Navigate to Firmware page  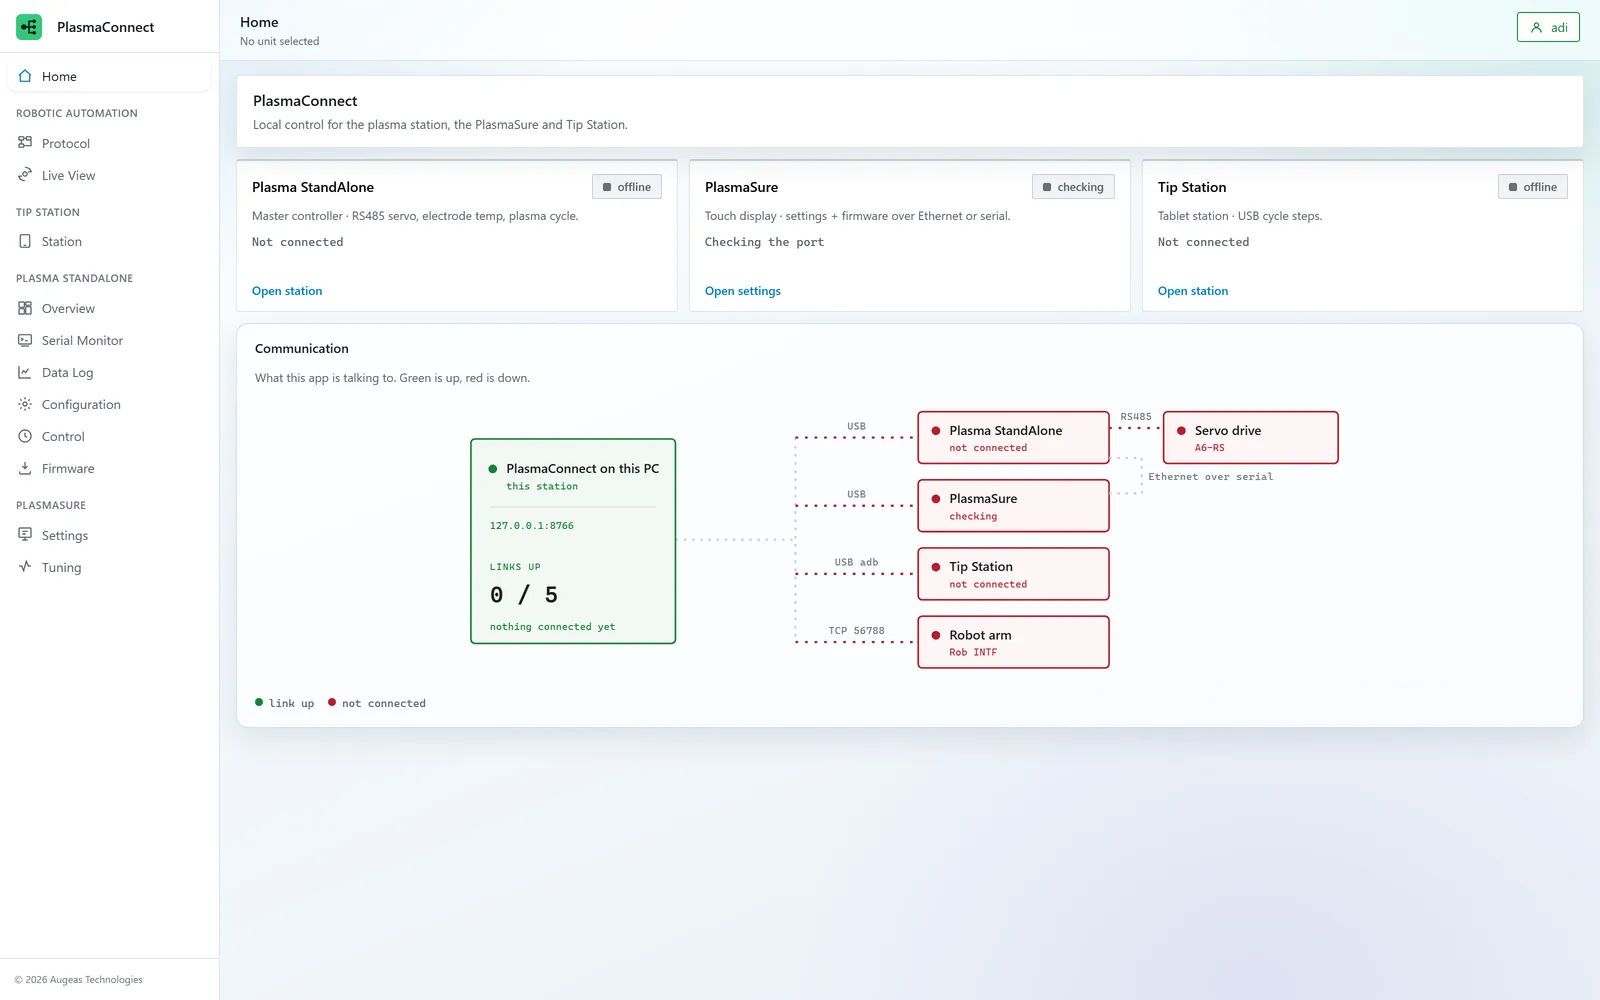coord(109,468)
